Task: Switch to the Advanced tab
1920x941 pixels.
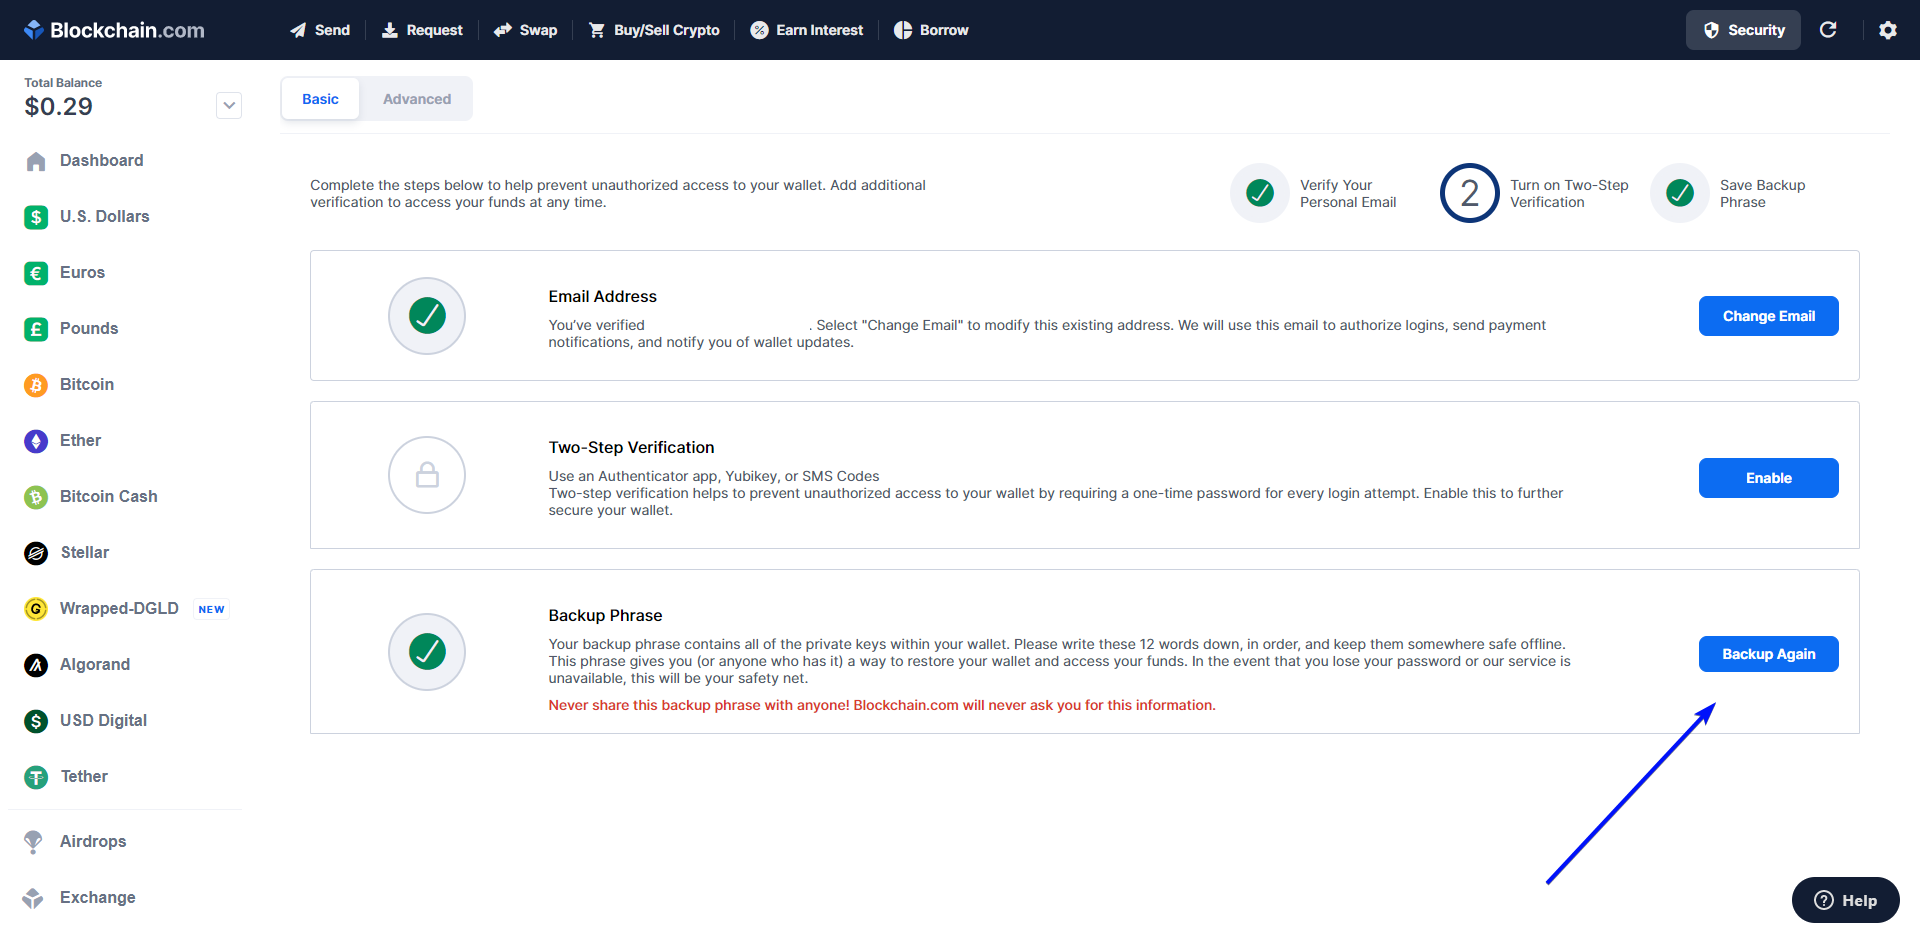Action: 417,99
